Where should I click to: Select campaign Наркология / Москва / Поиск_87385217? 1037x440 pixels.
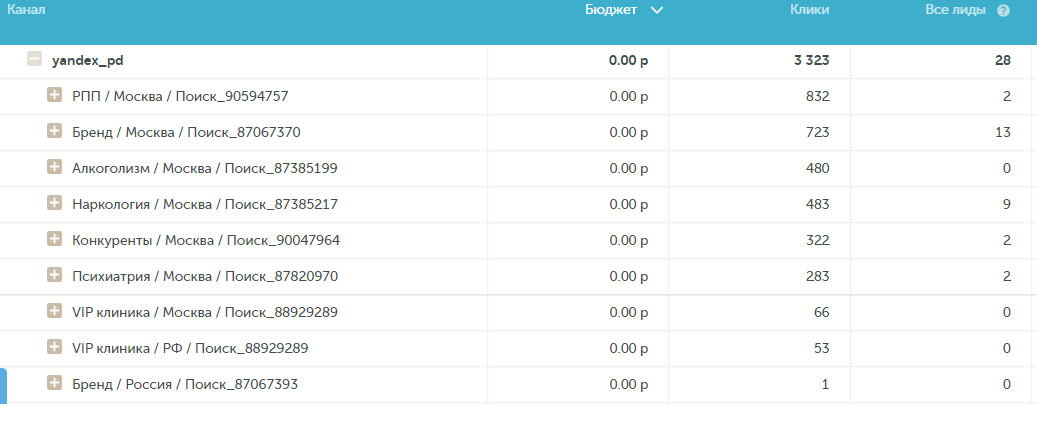205,204
